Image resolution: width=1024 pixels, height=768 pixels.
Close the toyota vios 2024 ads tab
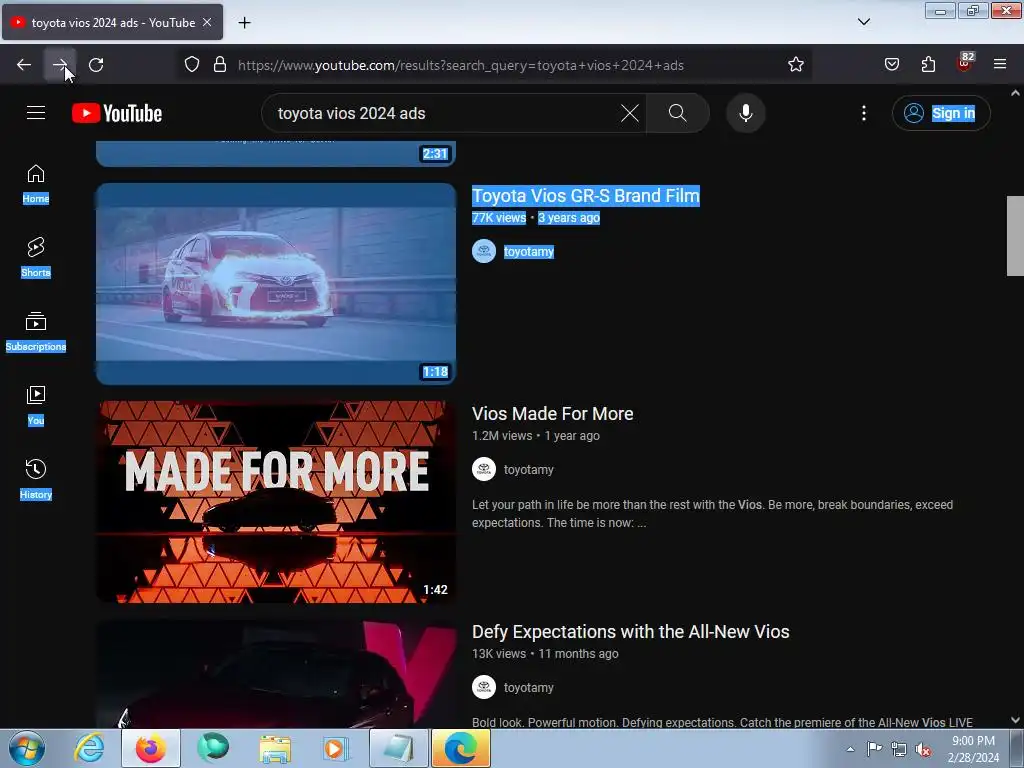click(x=207, y=22)
